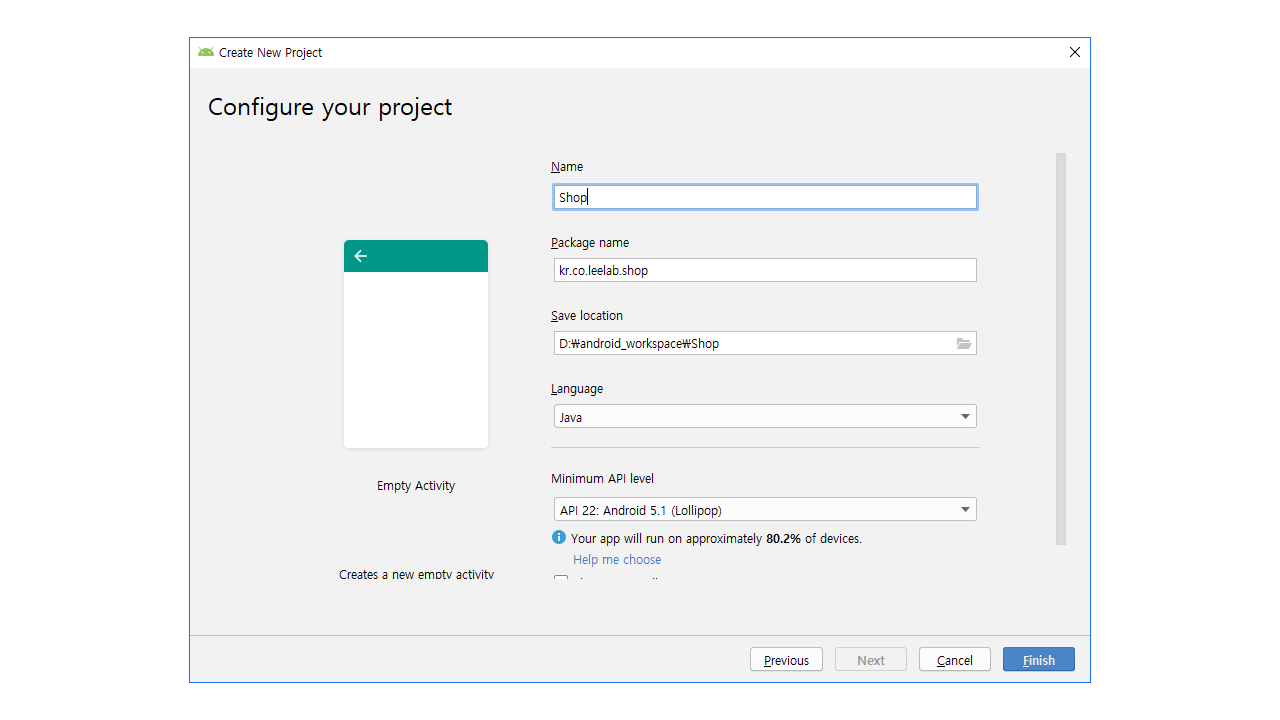Click the Save location path text field
1280x720 pixels.
point(750,344)
